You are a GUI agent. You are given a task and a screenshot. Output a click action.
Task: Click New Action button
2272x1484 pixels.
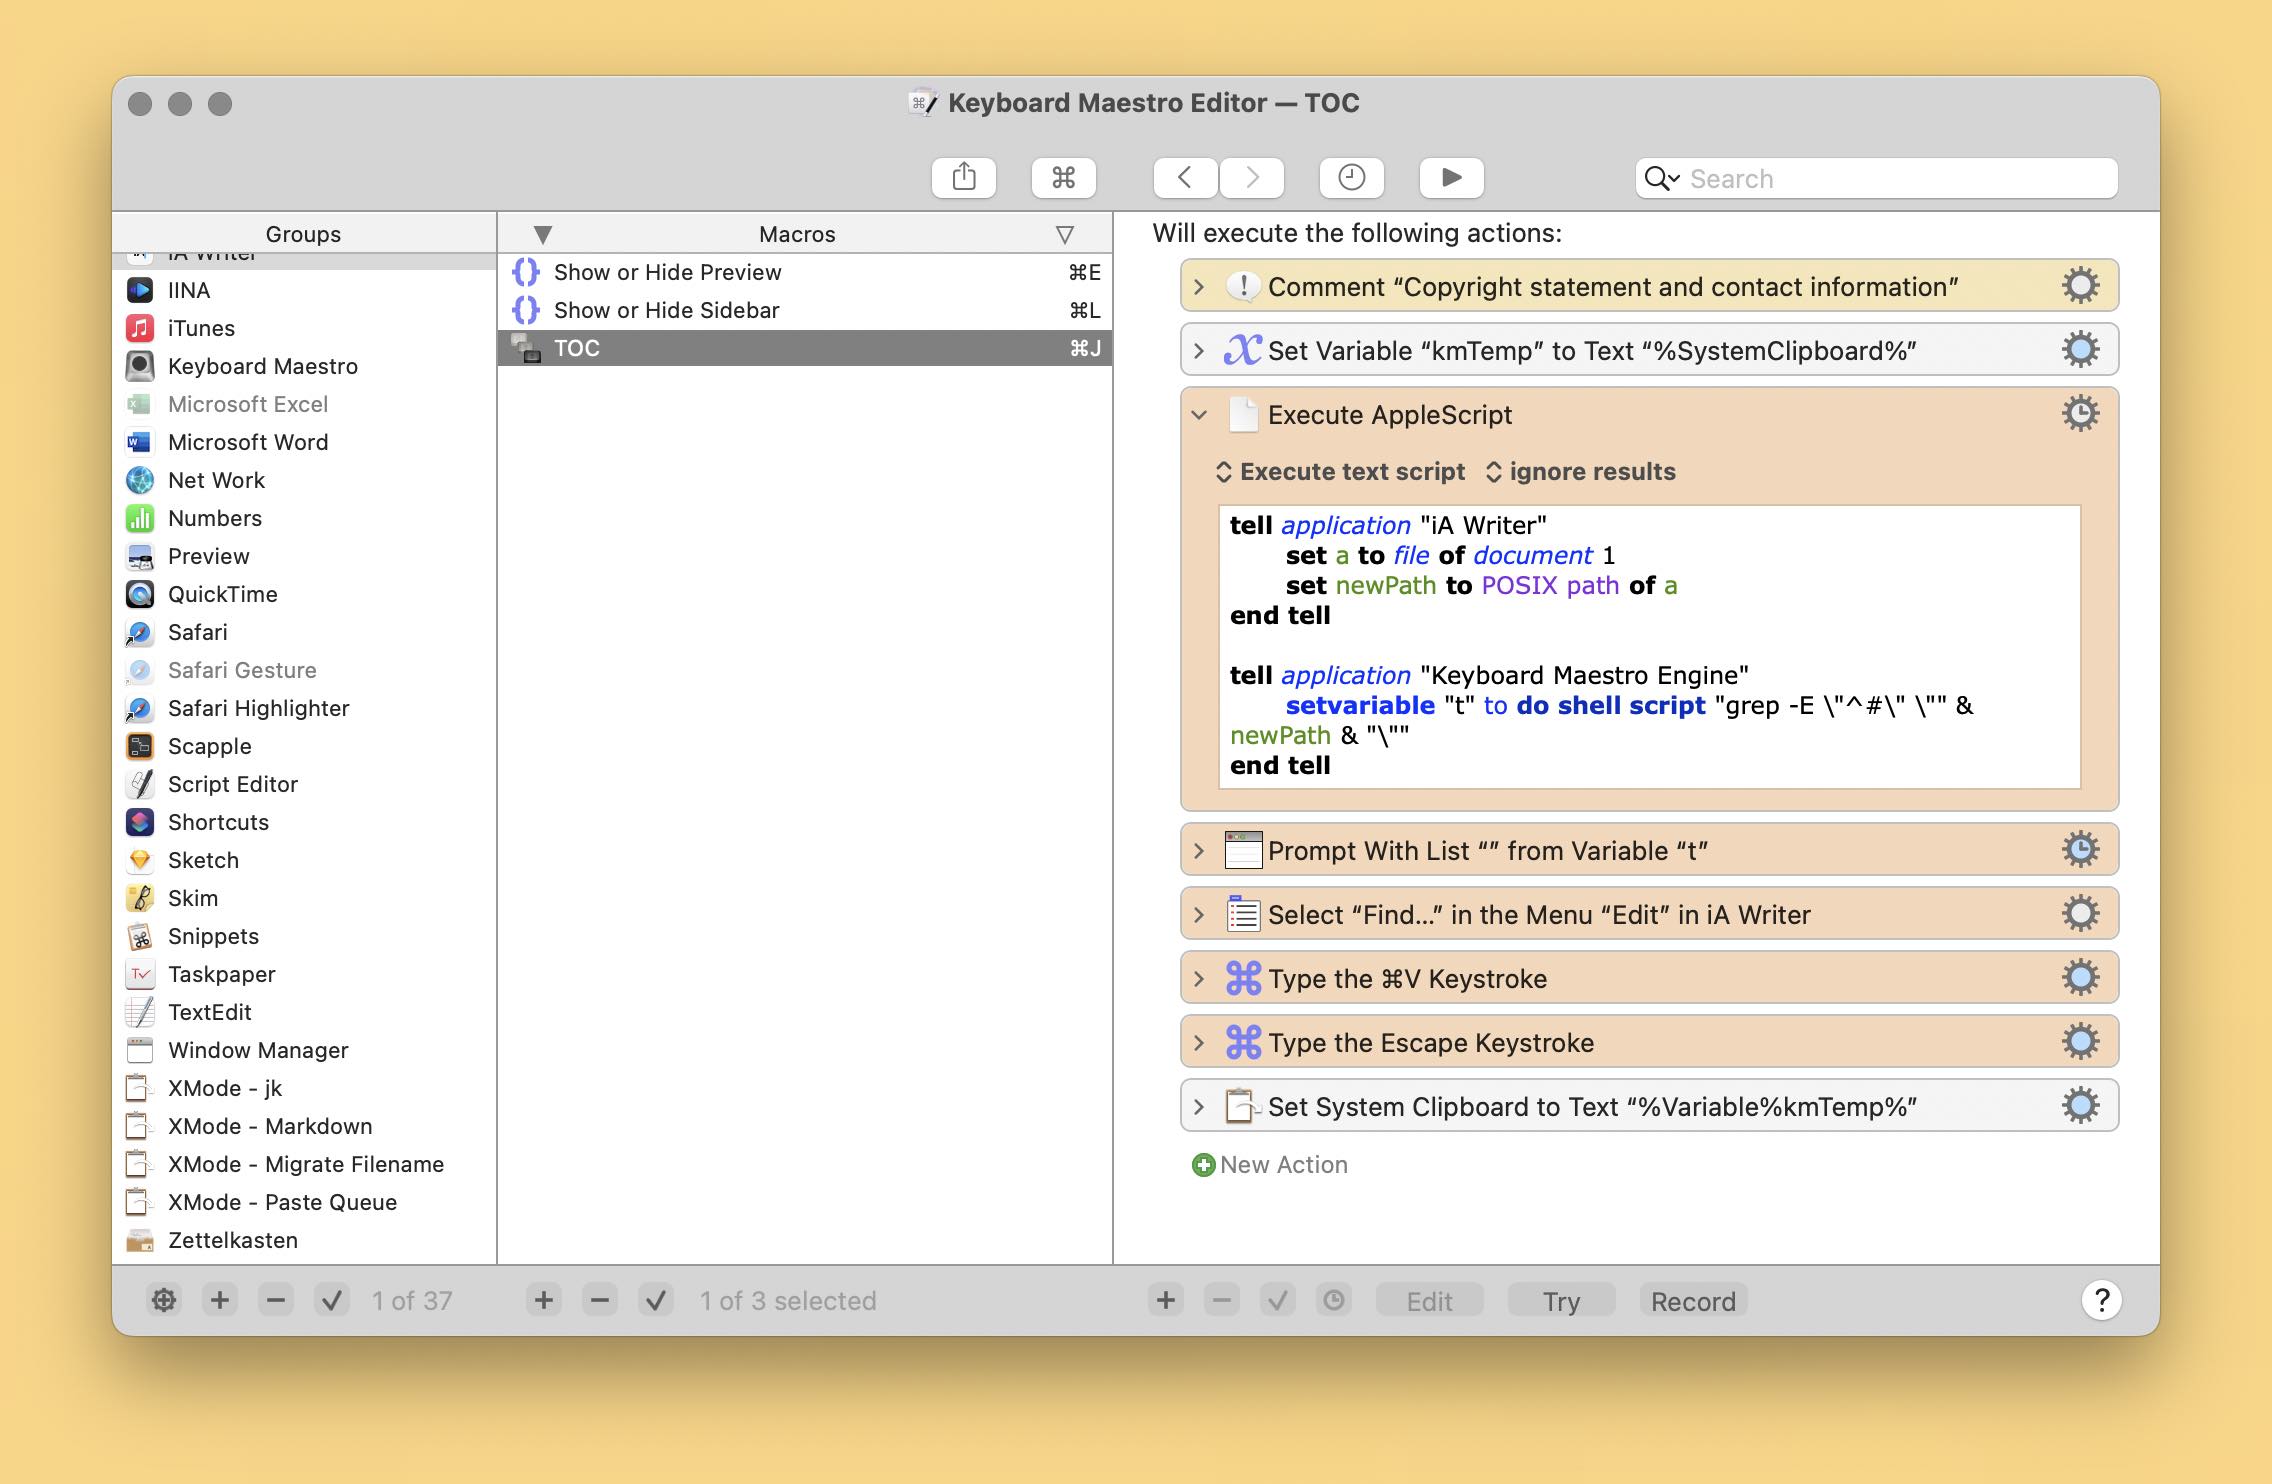point(1267,1163)
